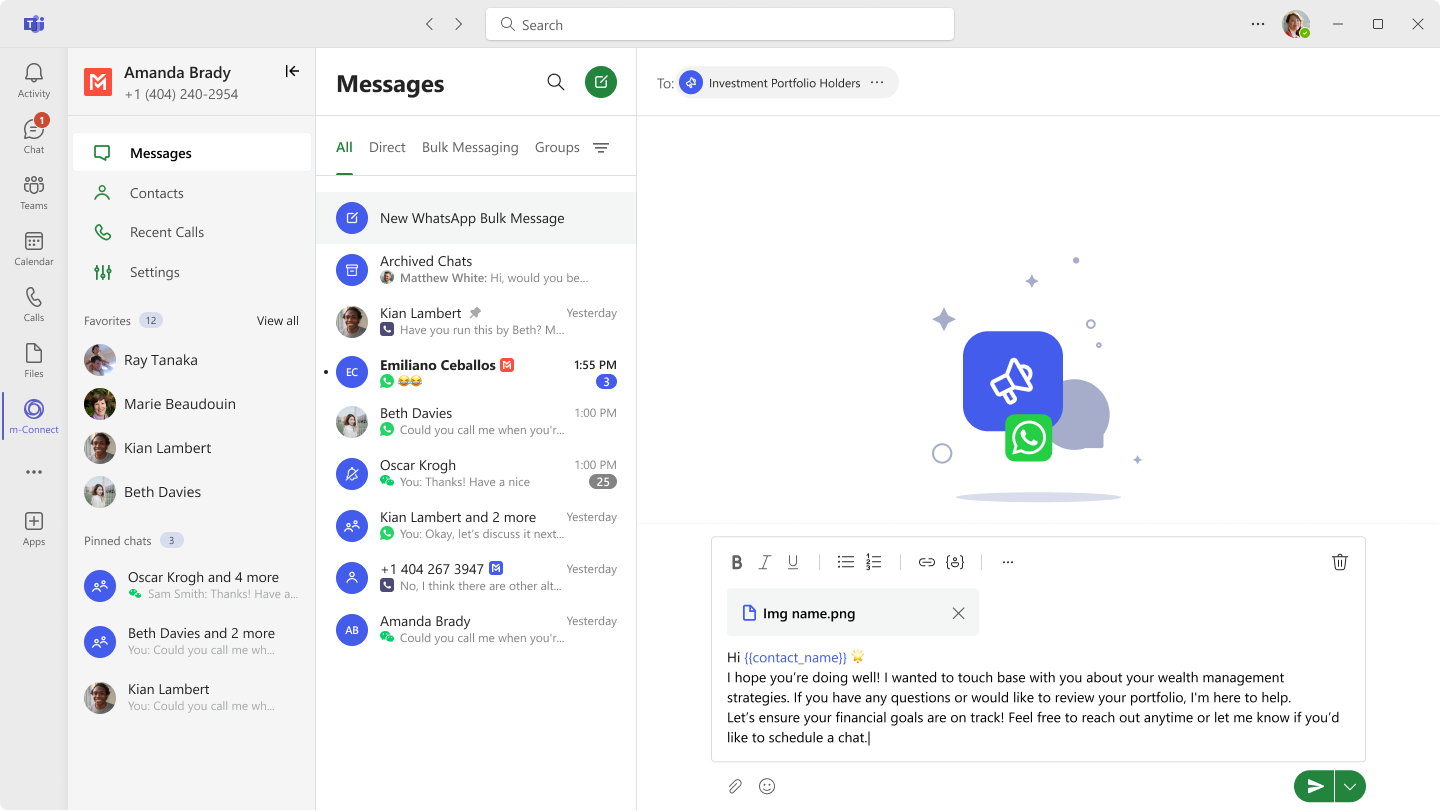
Task: Show more formatting options in editor
Action: [x=1008, y=562]
